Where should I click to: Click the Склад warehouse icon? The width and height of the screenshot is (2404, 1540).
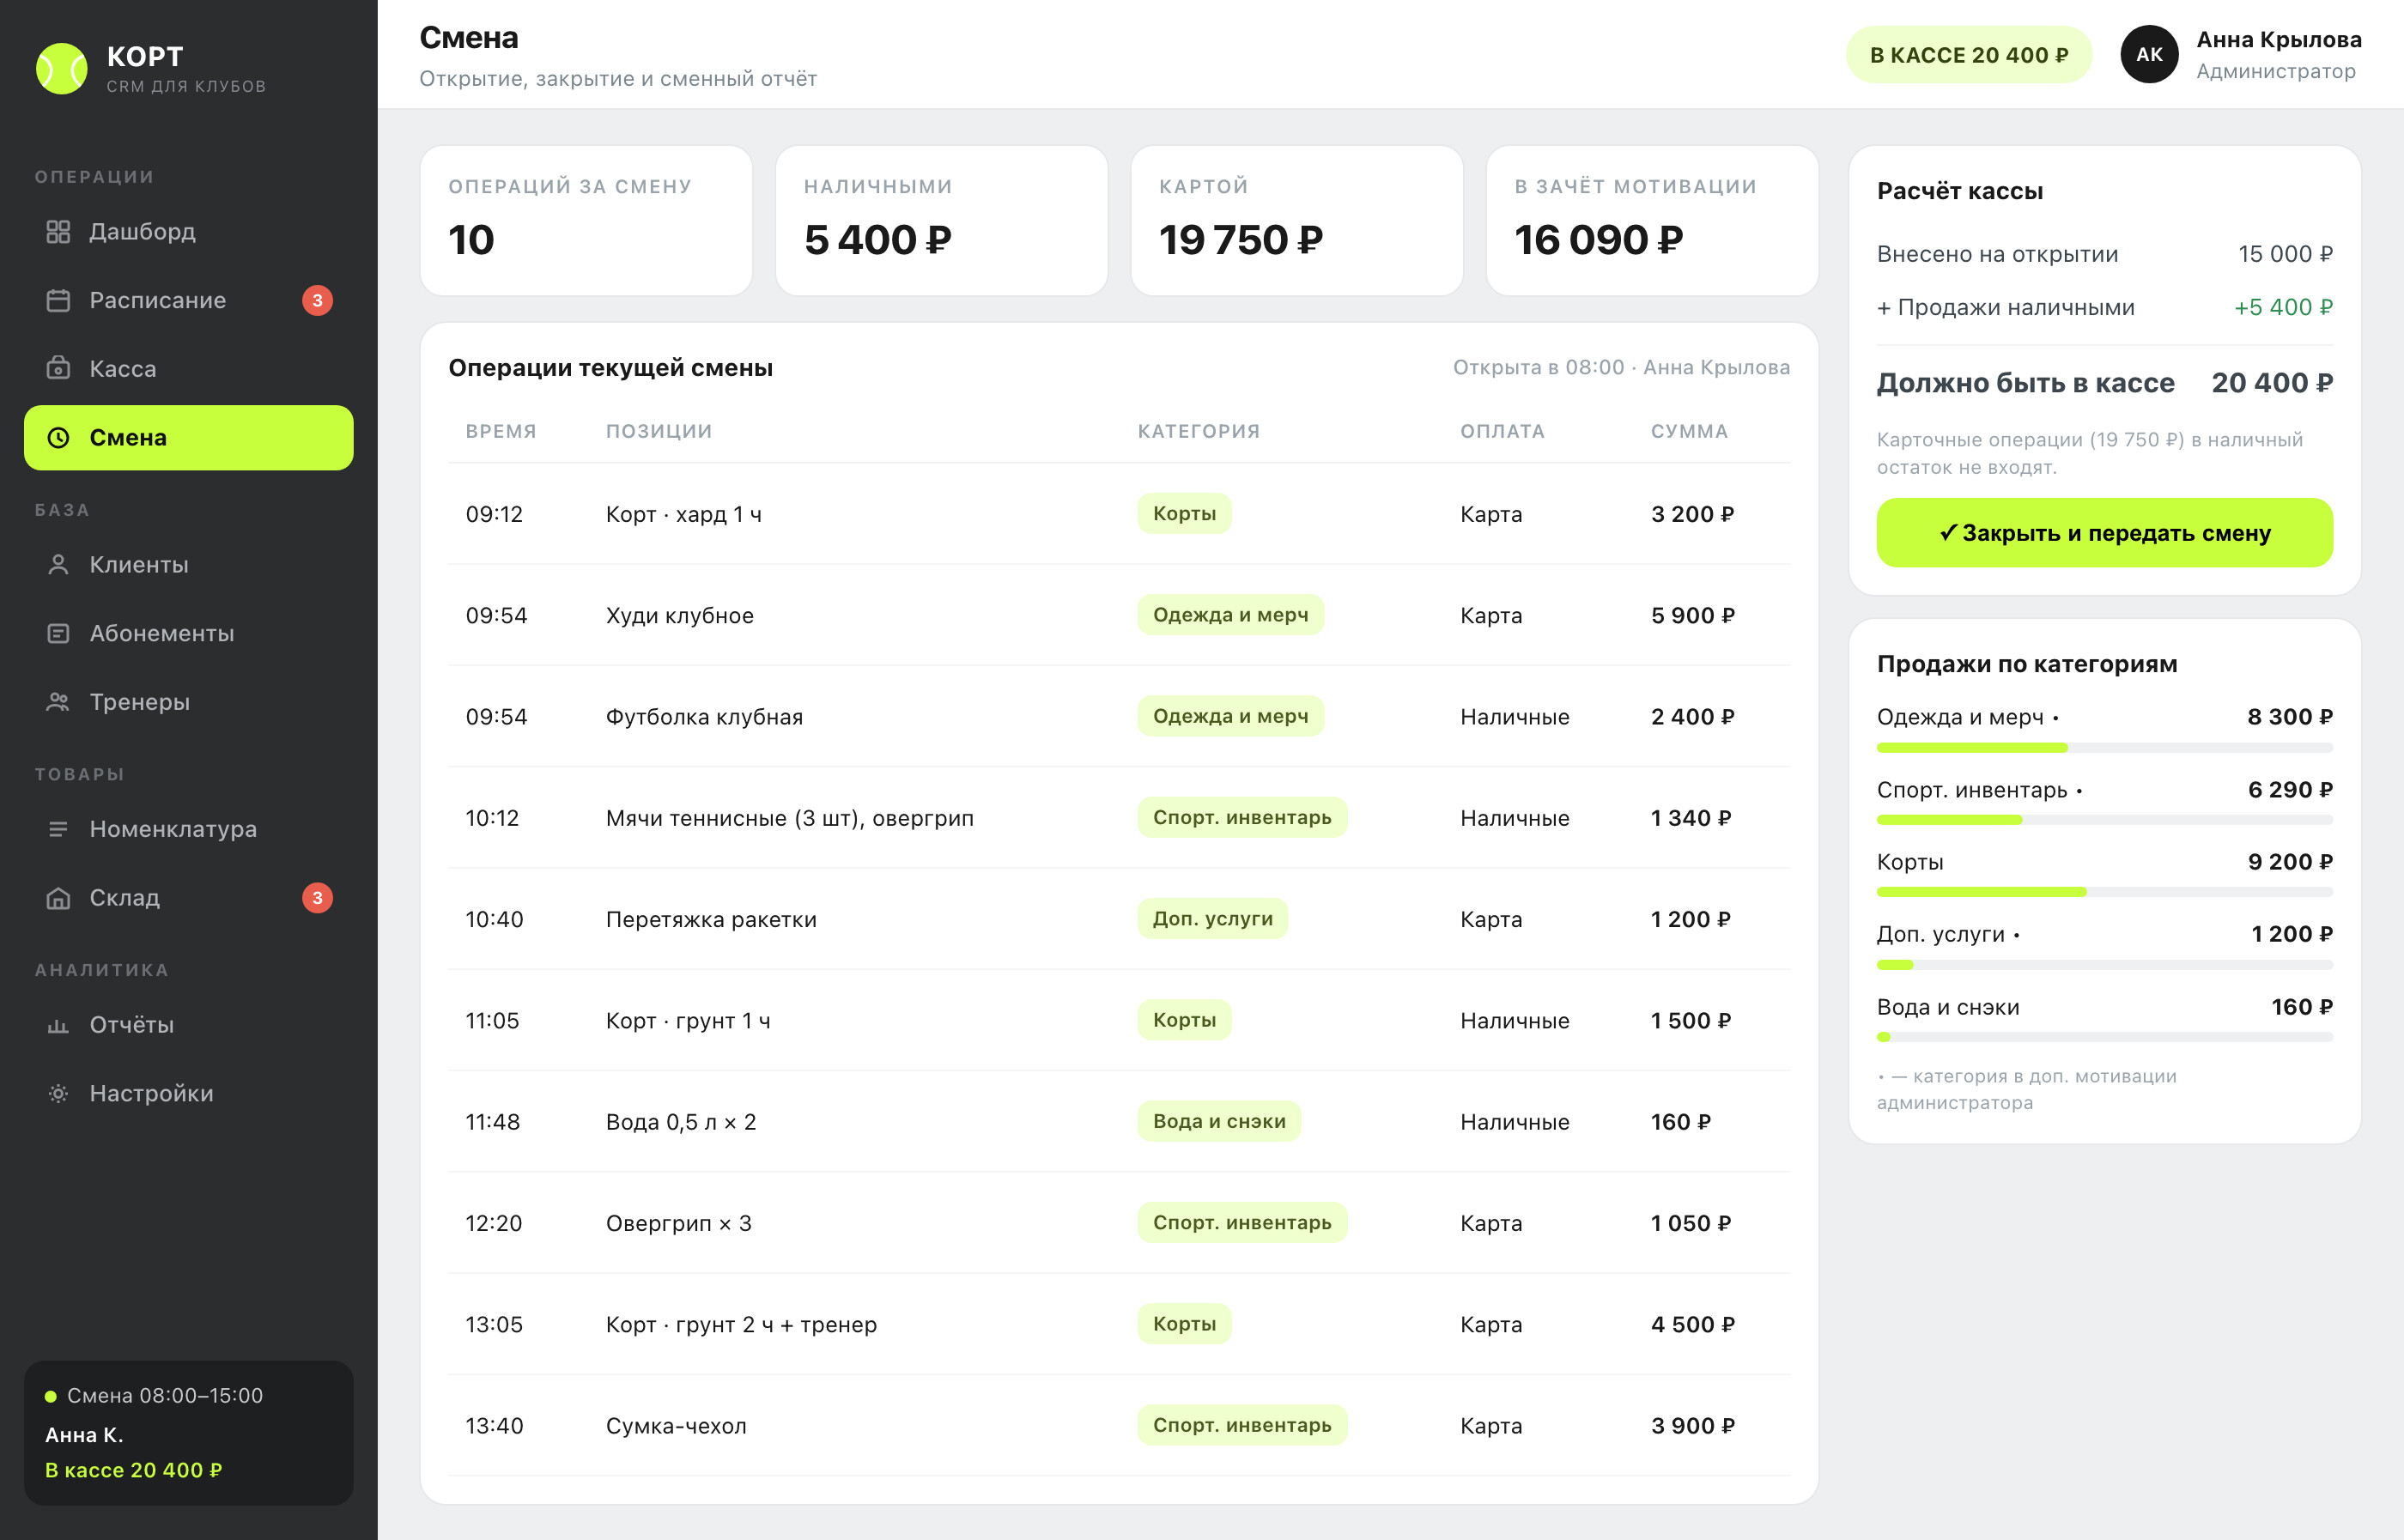[58, 898]
